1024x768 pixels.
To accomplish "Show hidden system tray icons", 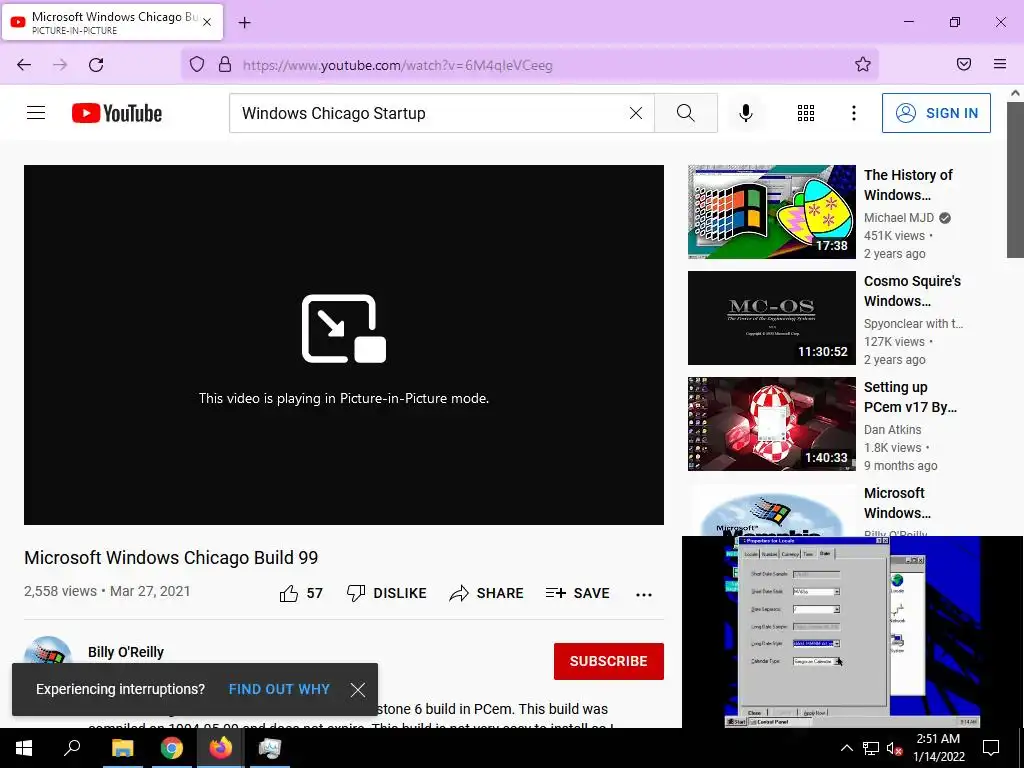I will [x=846, y=748].
